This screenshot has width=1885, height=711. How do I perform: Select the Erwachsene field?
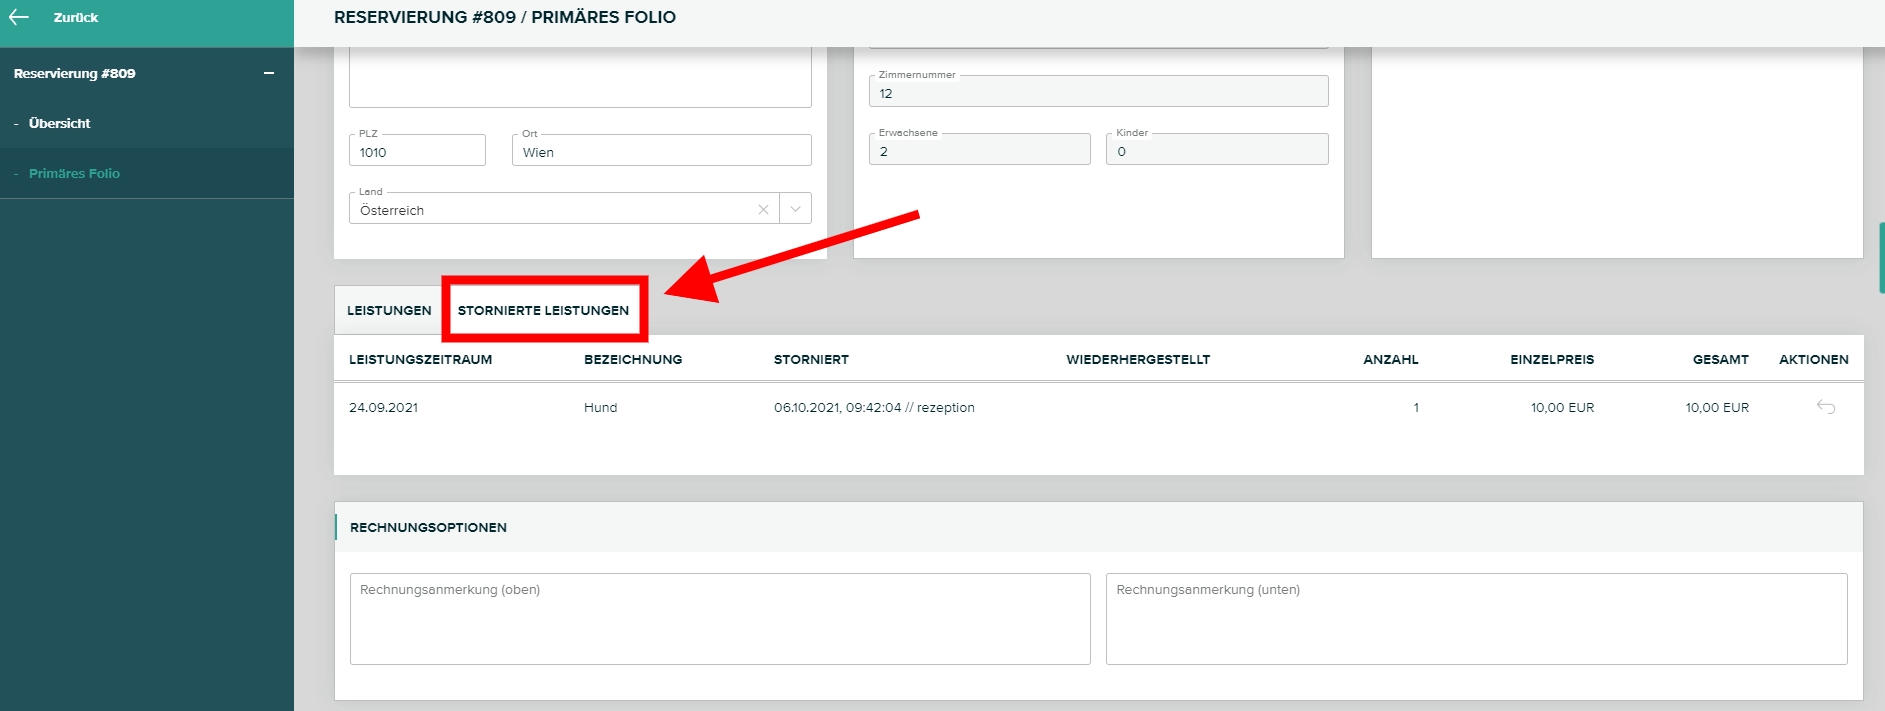pos(979,151)
